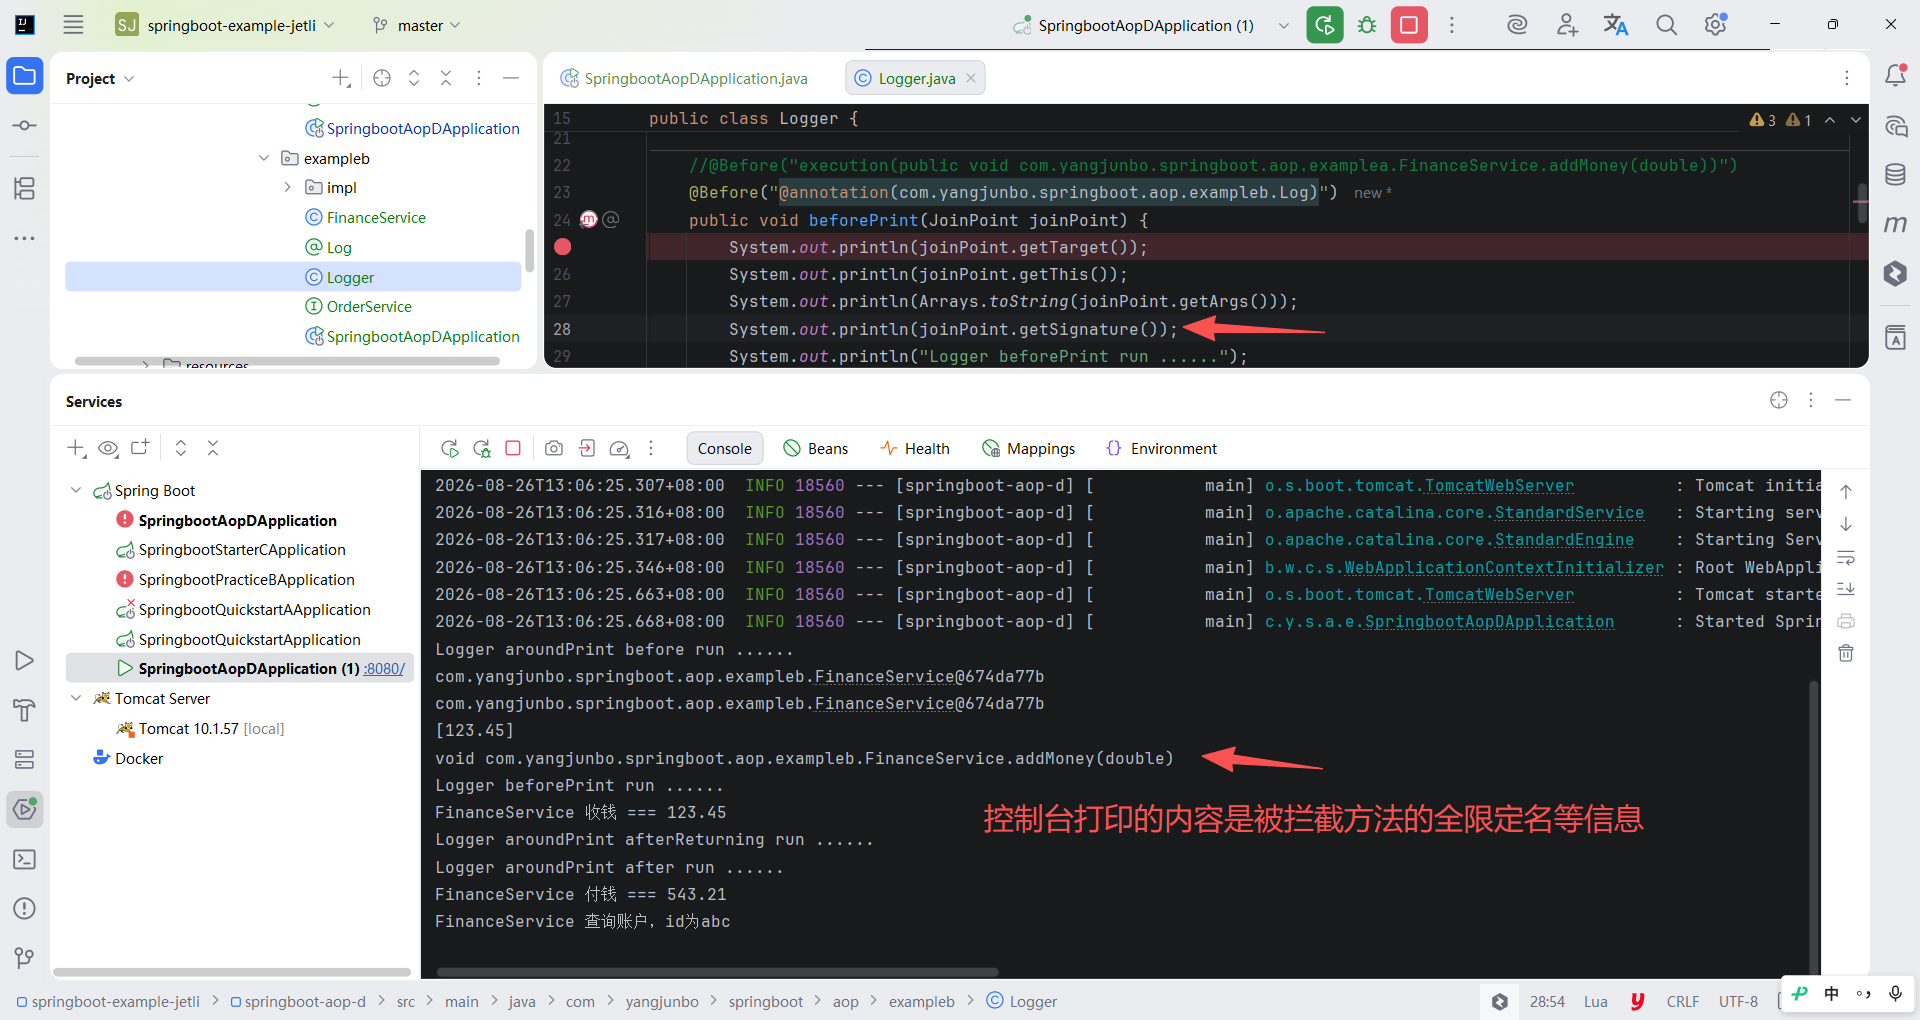The height and width of the screenshot is (1020, 1920).
Task: Select the Console tab
Action: pos(725,448)
